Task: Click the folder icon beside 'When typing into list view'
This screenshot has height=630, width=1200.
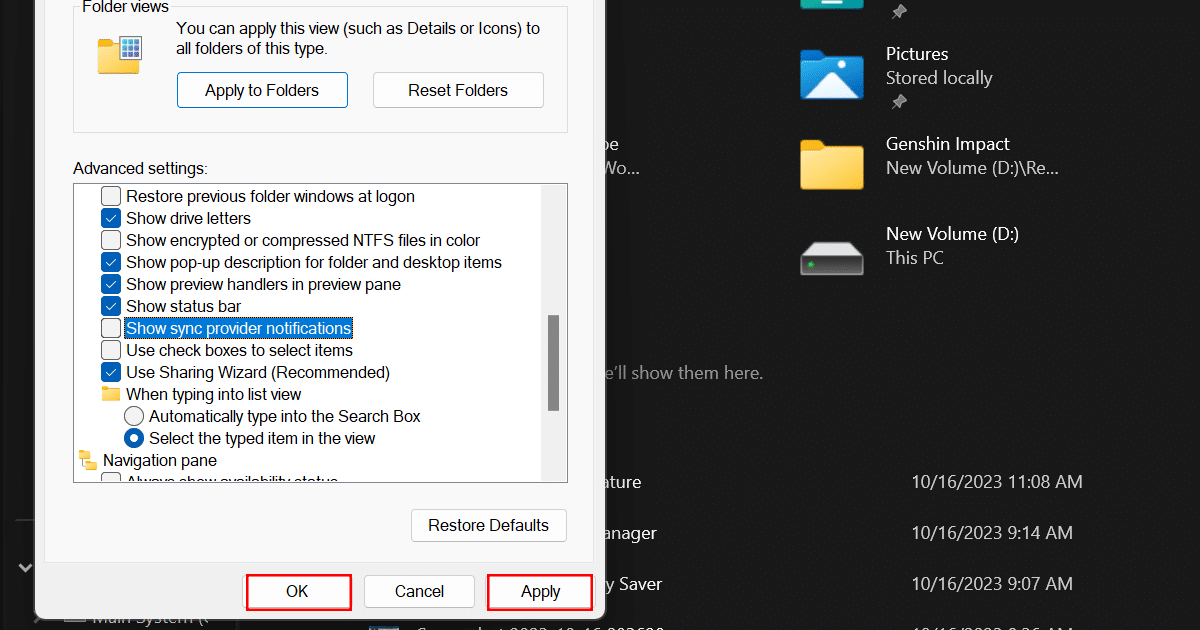Action: 111,394
